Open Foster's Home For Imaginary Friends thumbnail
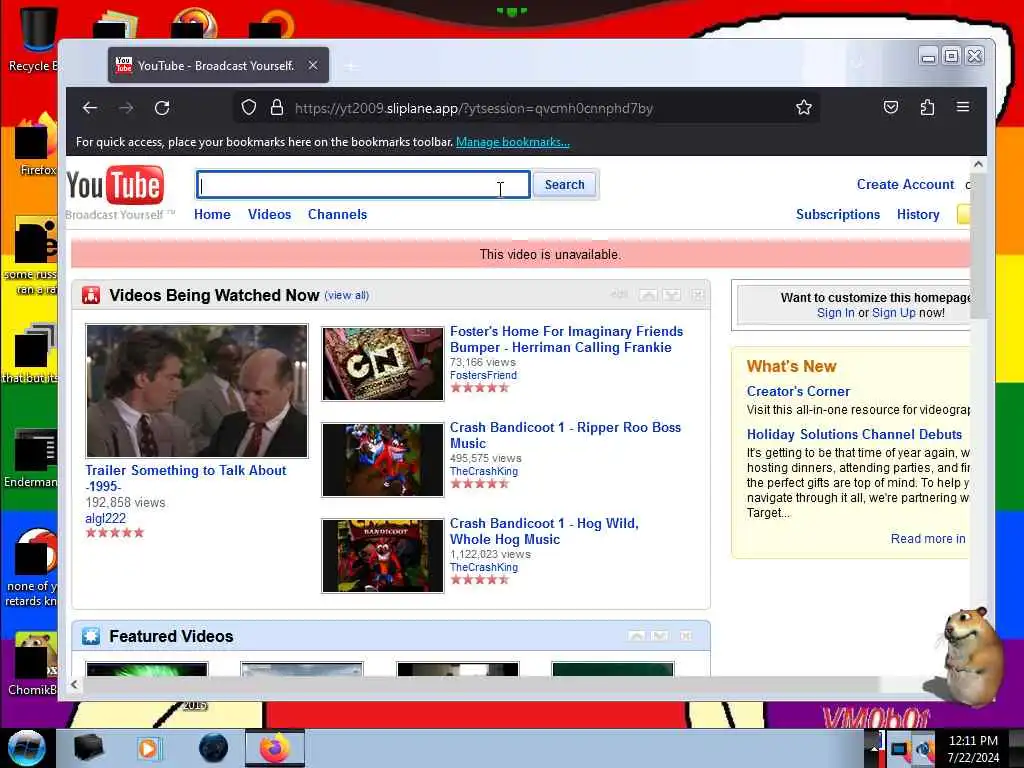 pos(383,364)
